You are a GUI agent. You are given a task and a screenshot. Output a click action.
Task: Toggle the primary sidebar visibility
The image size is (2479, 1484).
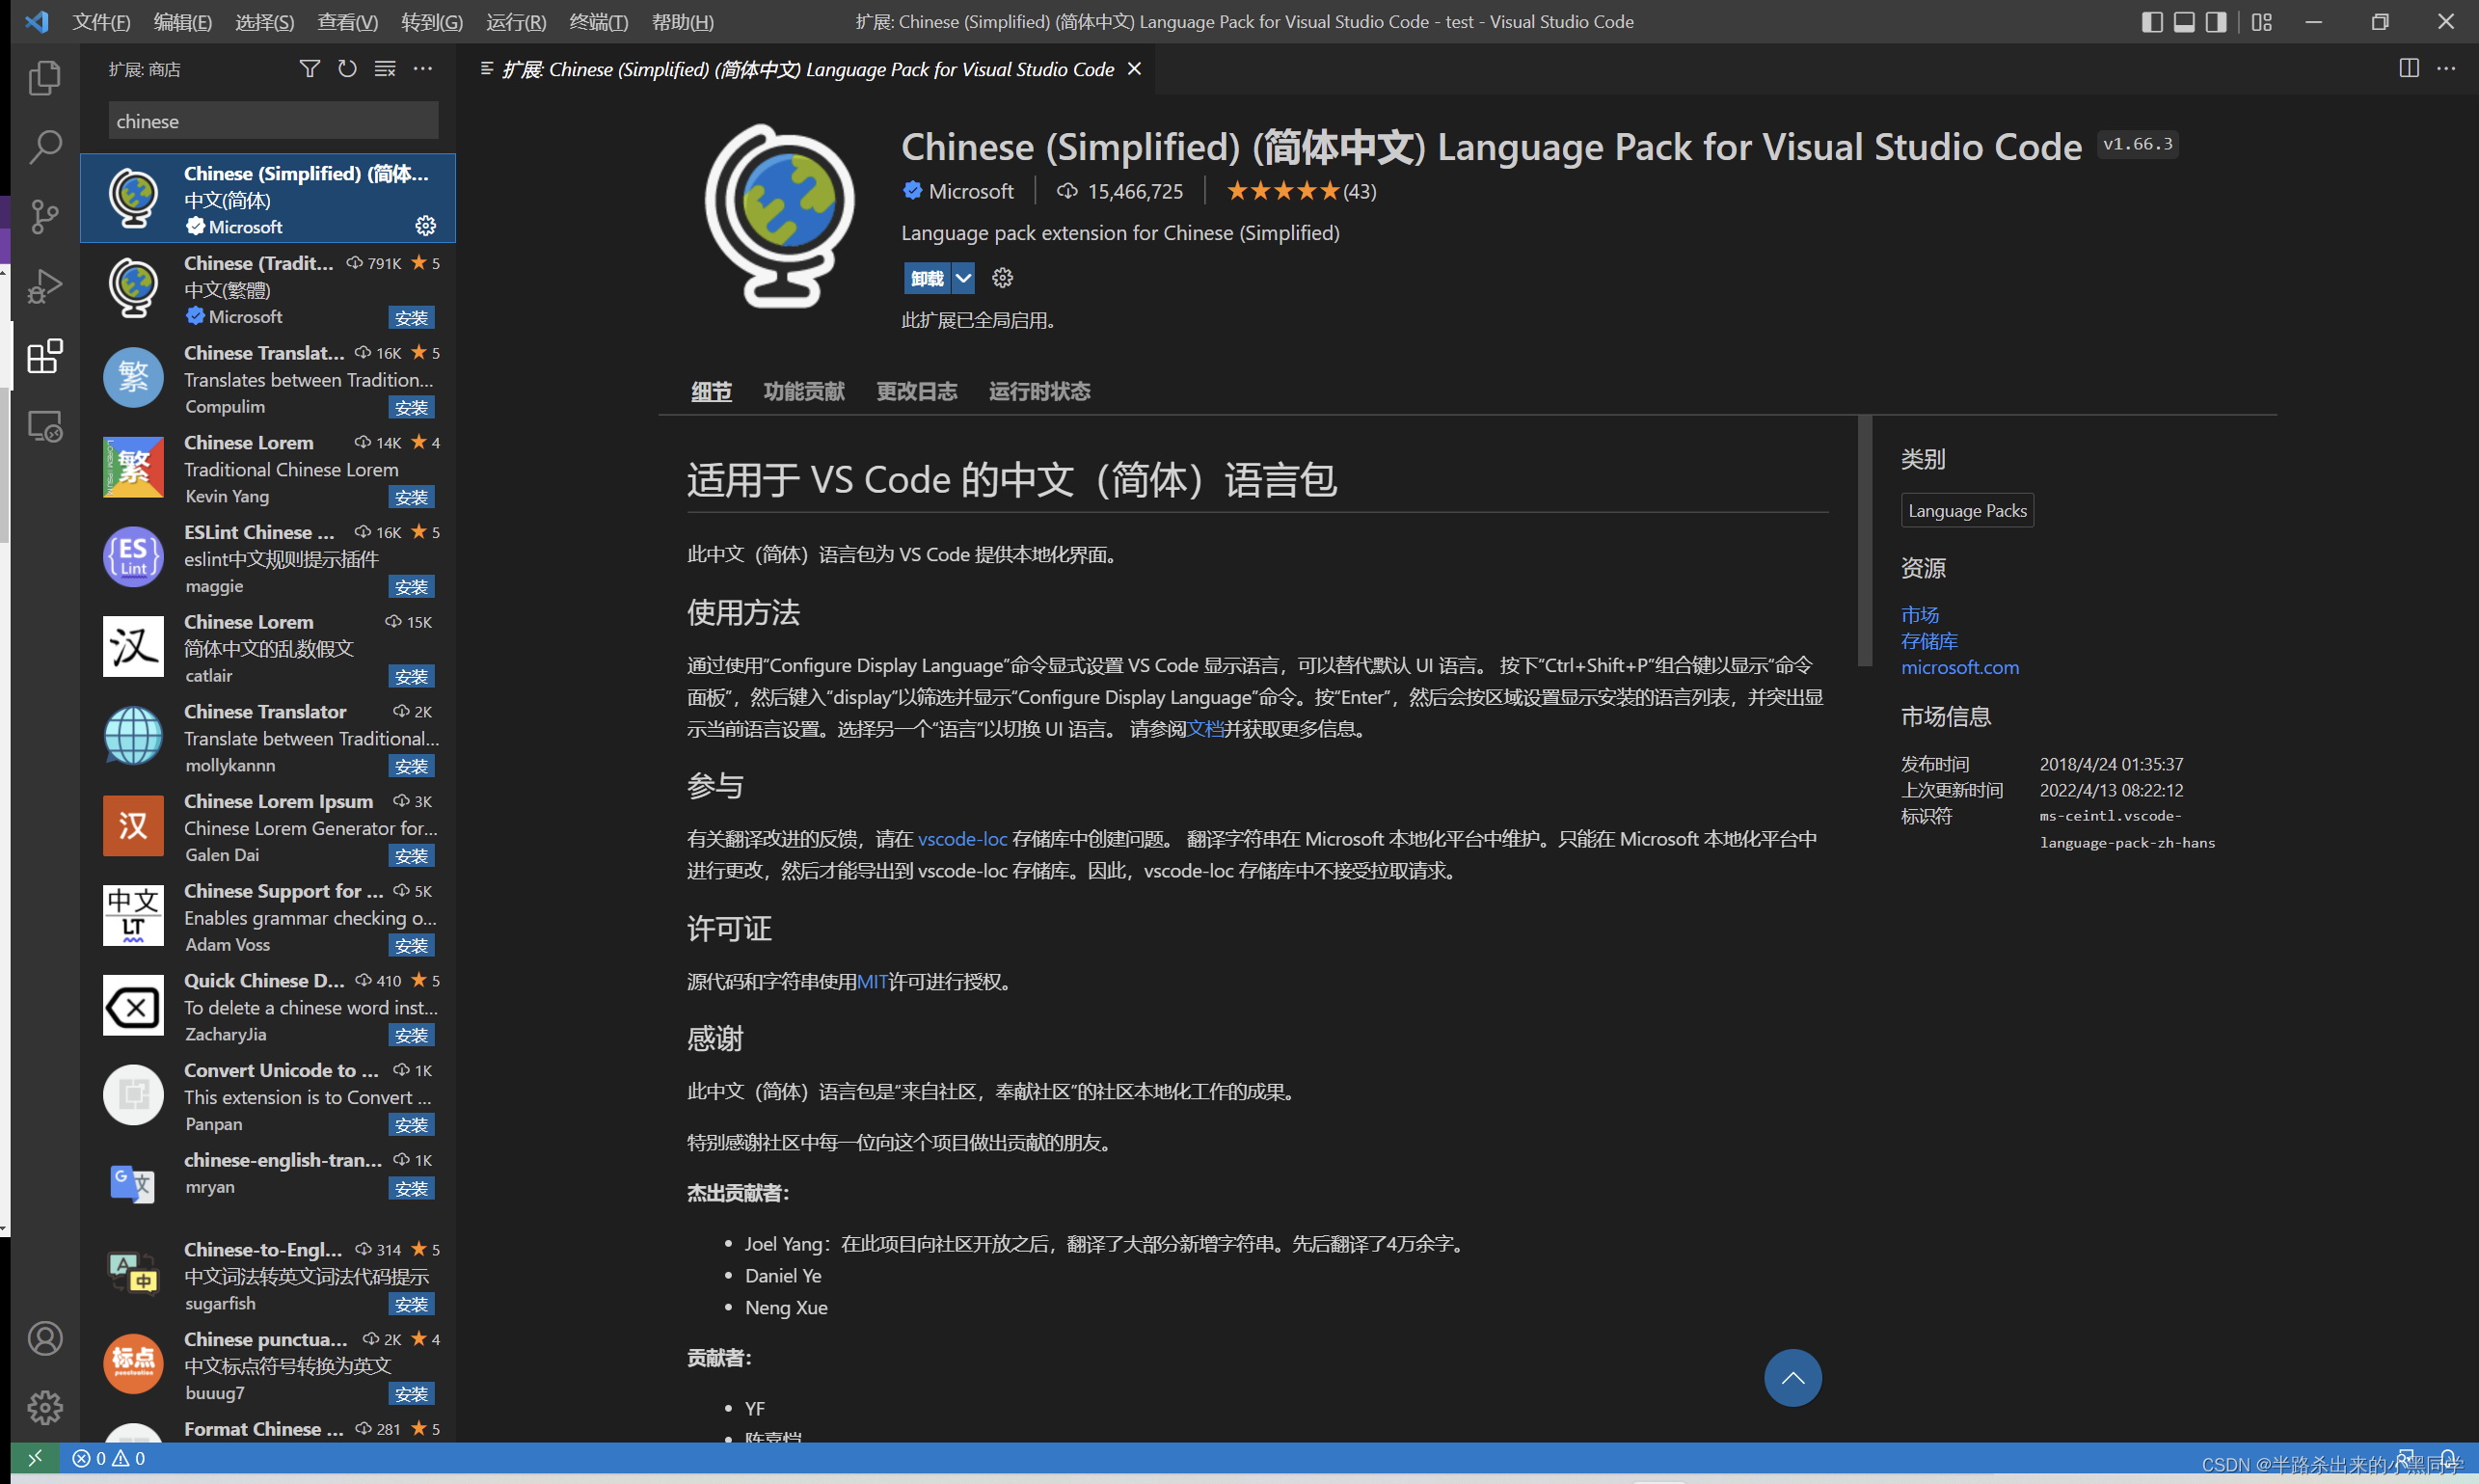2152,21
